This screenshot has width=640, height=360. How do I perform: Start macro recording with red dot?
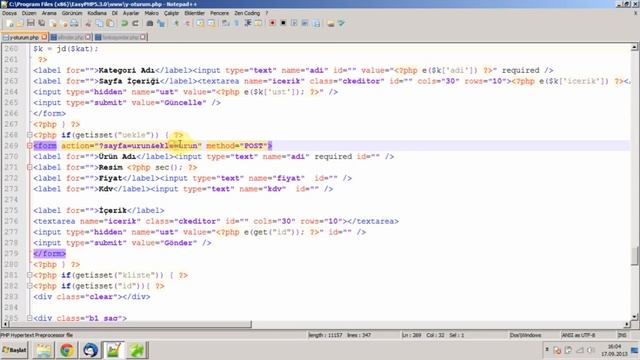272,23
